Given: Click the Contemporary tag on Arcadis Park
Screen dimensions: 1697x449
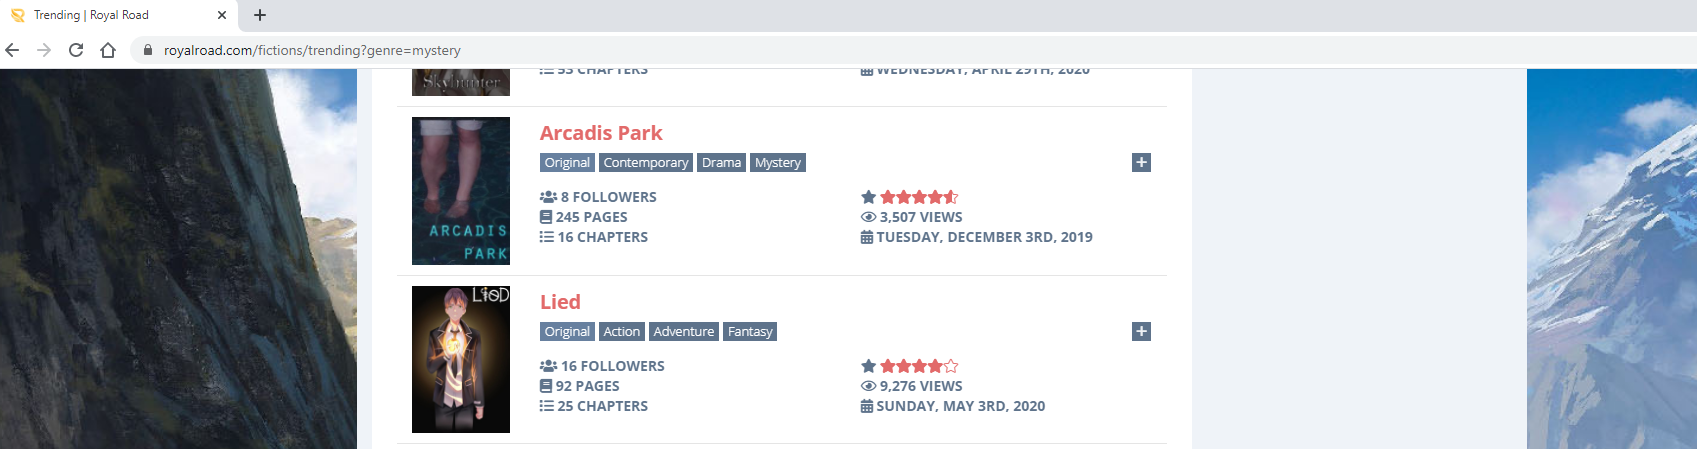Looking at the screenshot, I should tap(645, 163).
